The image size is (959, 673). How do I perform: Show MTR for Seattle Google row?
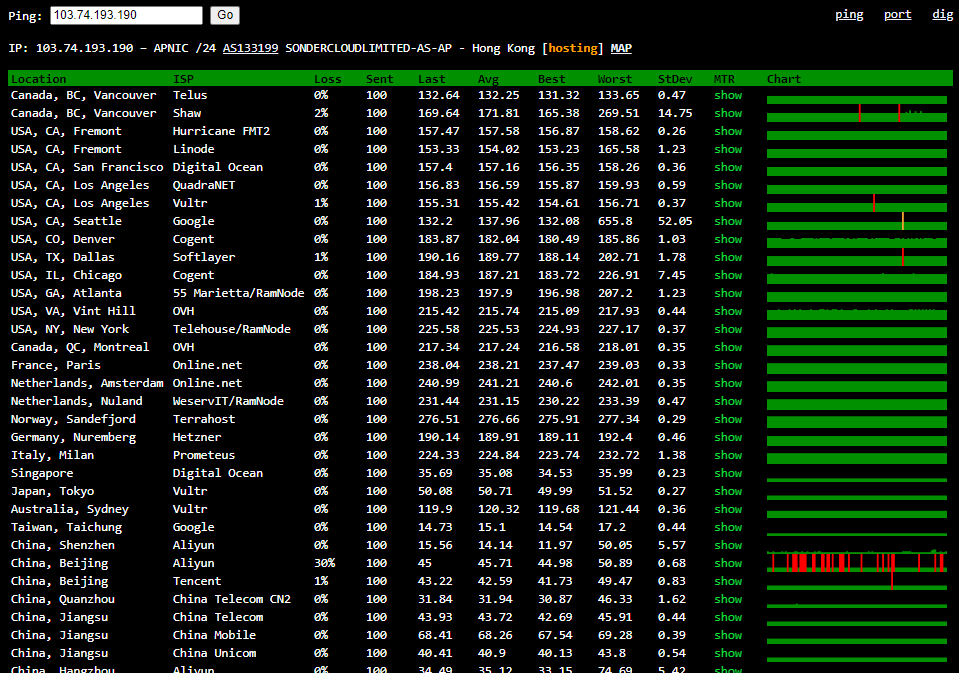728,221
